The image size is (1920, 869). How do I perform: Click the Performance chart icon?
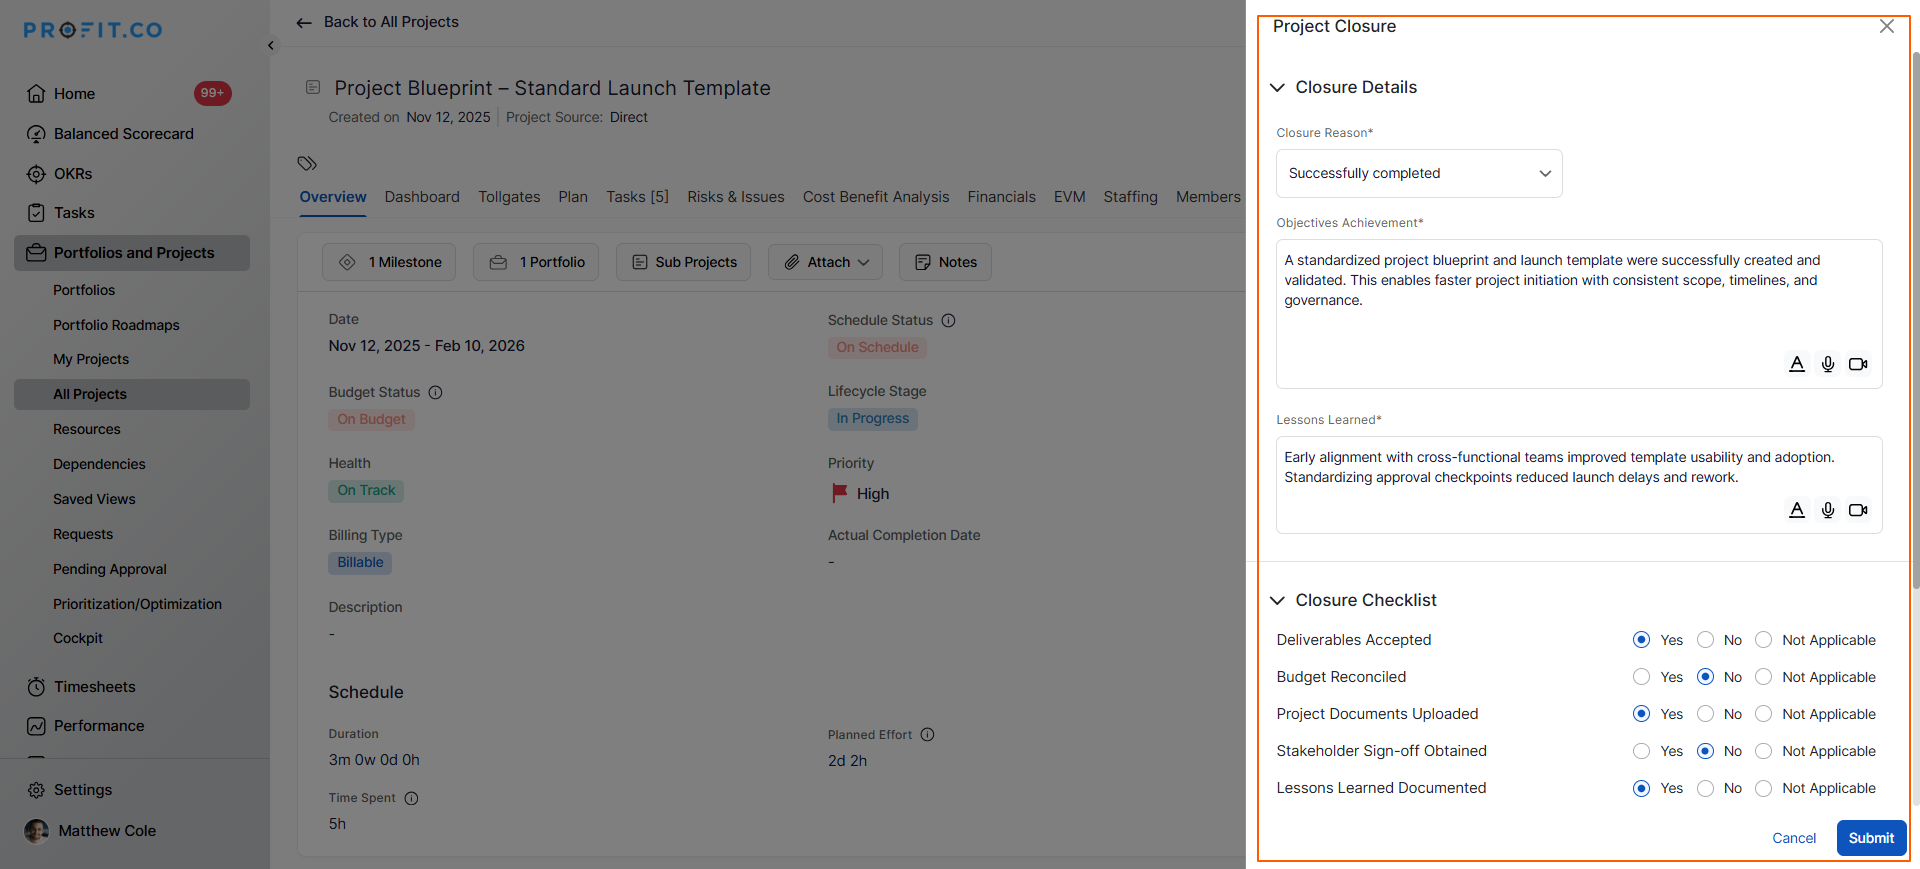[36, 726]
